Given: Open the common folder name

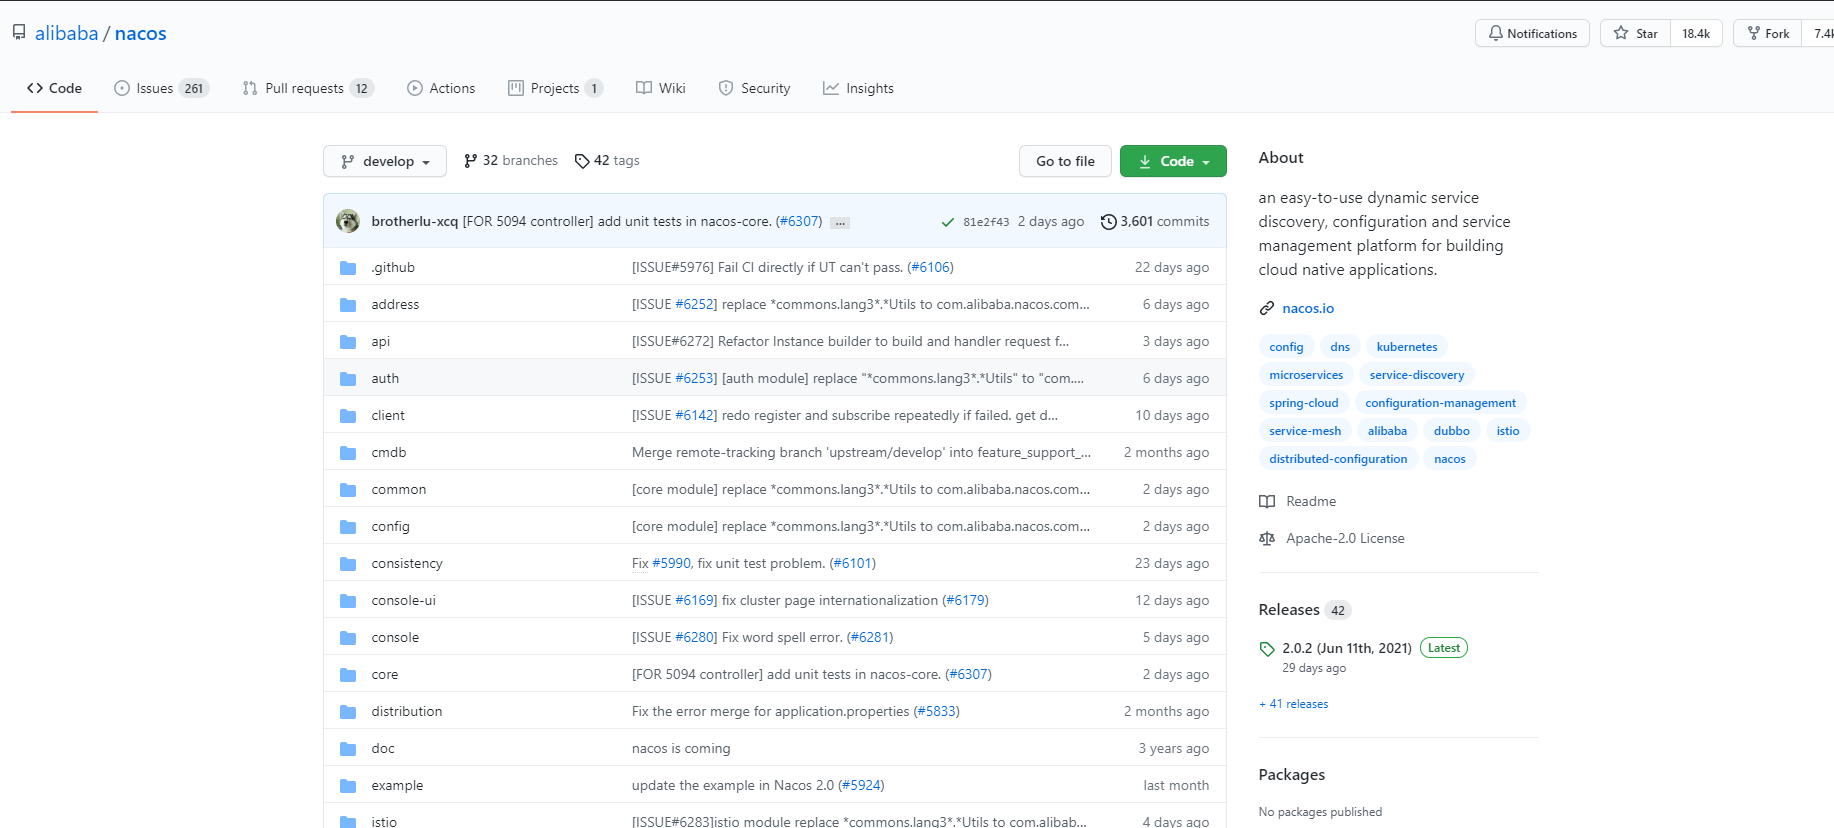Looking at the screenshot, I should point(398,490).
